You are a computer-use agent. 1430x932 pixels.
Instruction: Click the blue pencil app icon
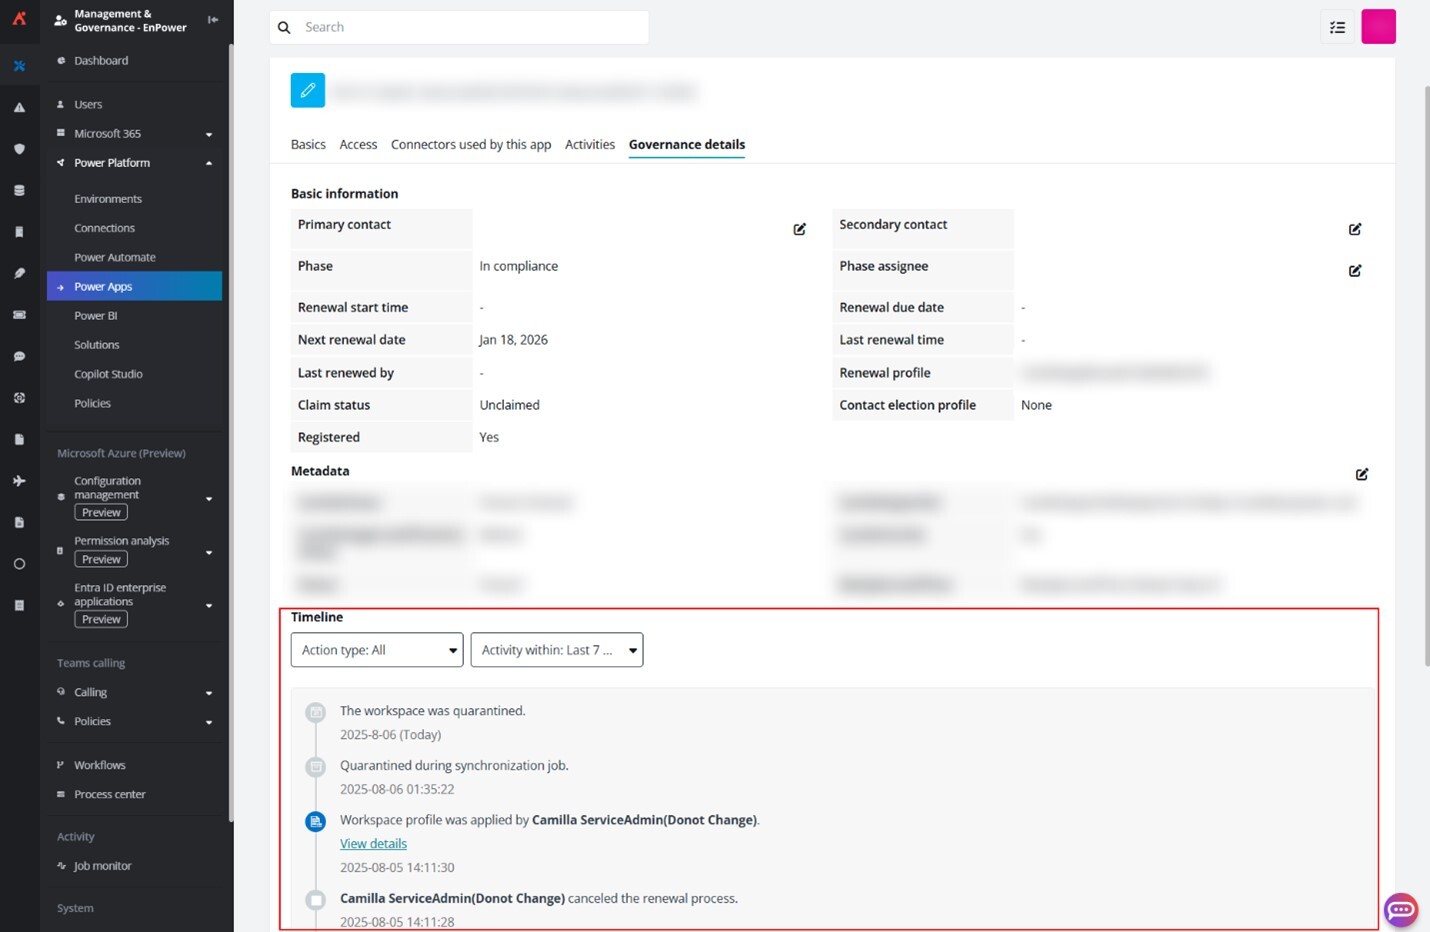pos(308,91)
